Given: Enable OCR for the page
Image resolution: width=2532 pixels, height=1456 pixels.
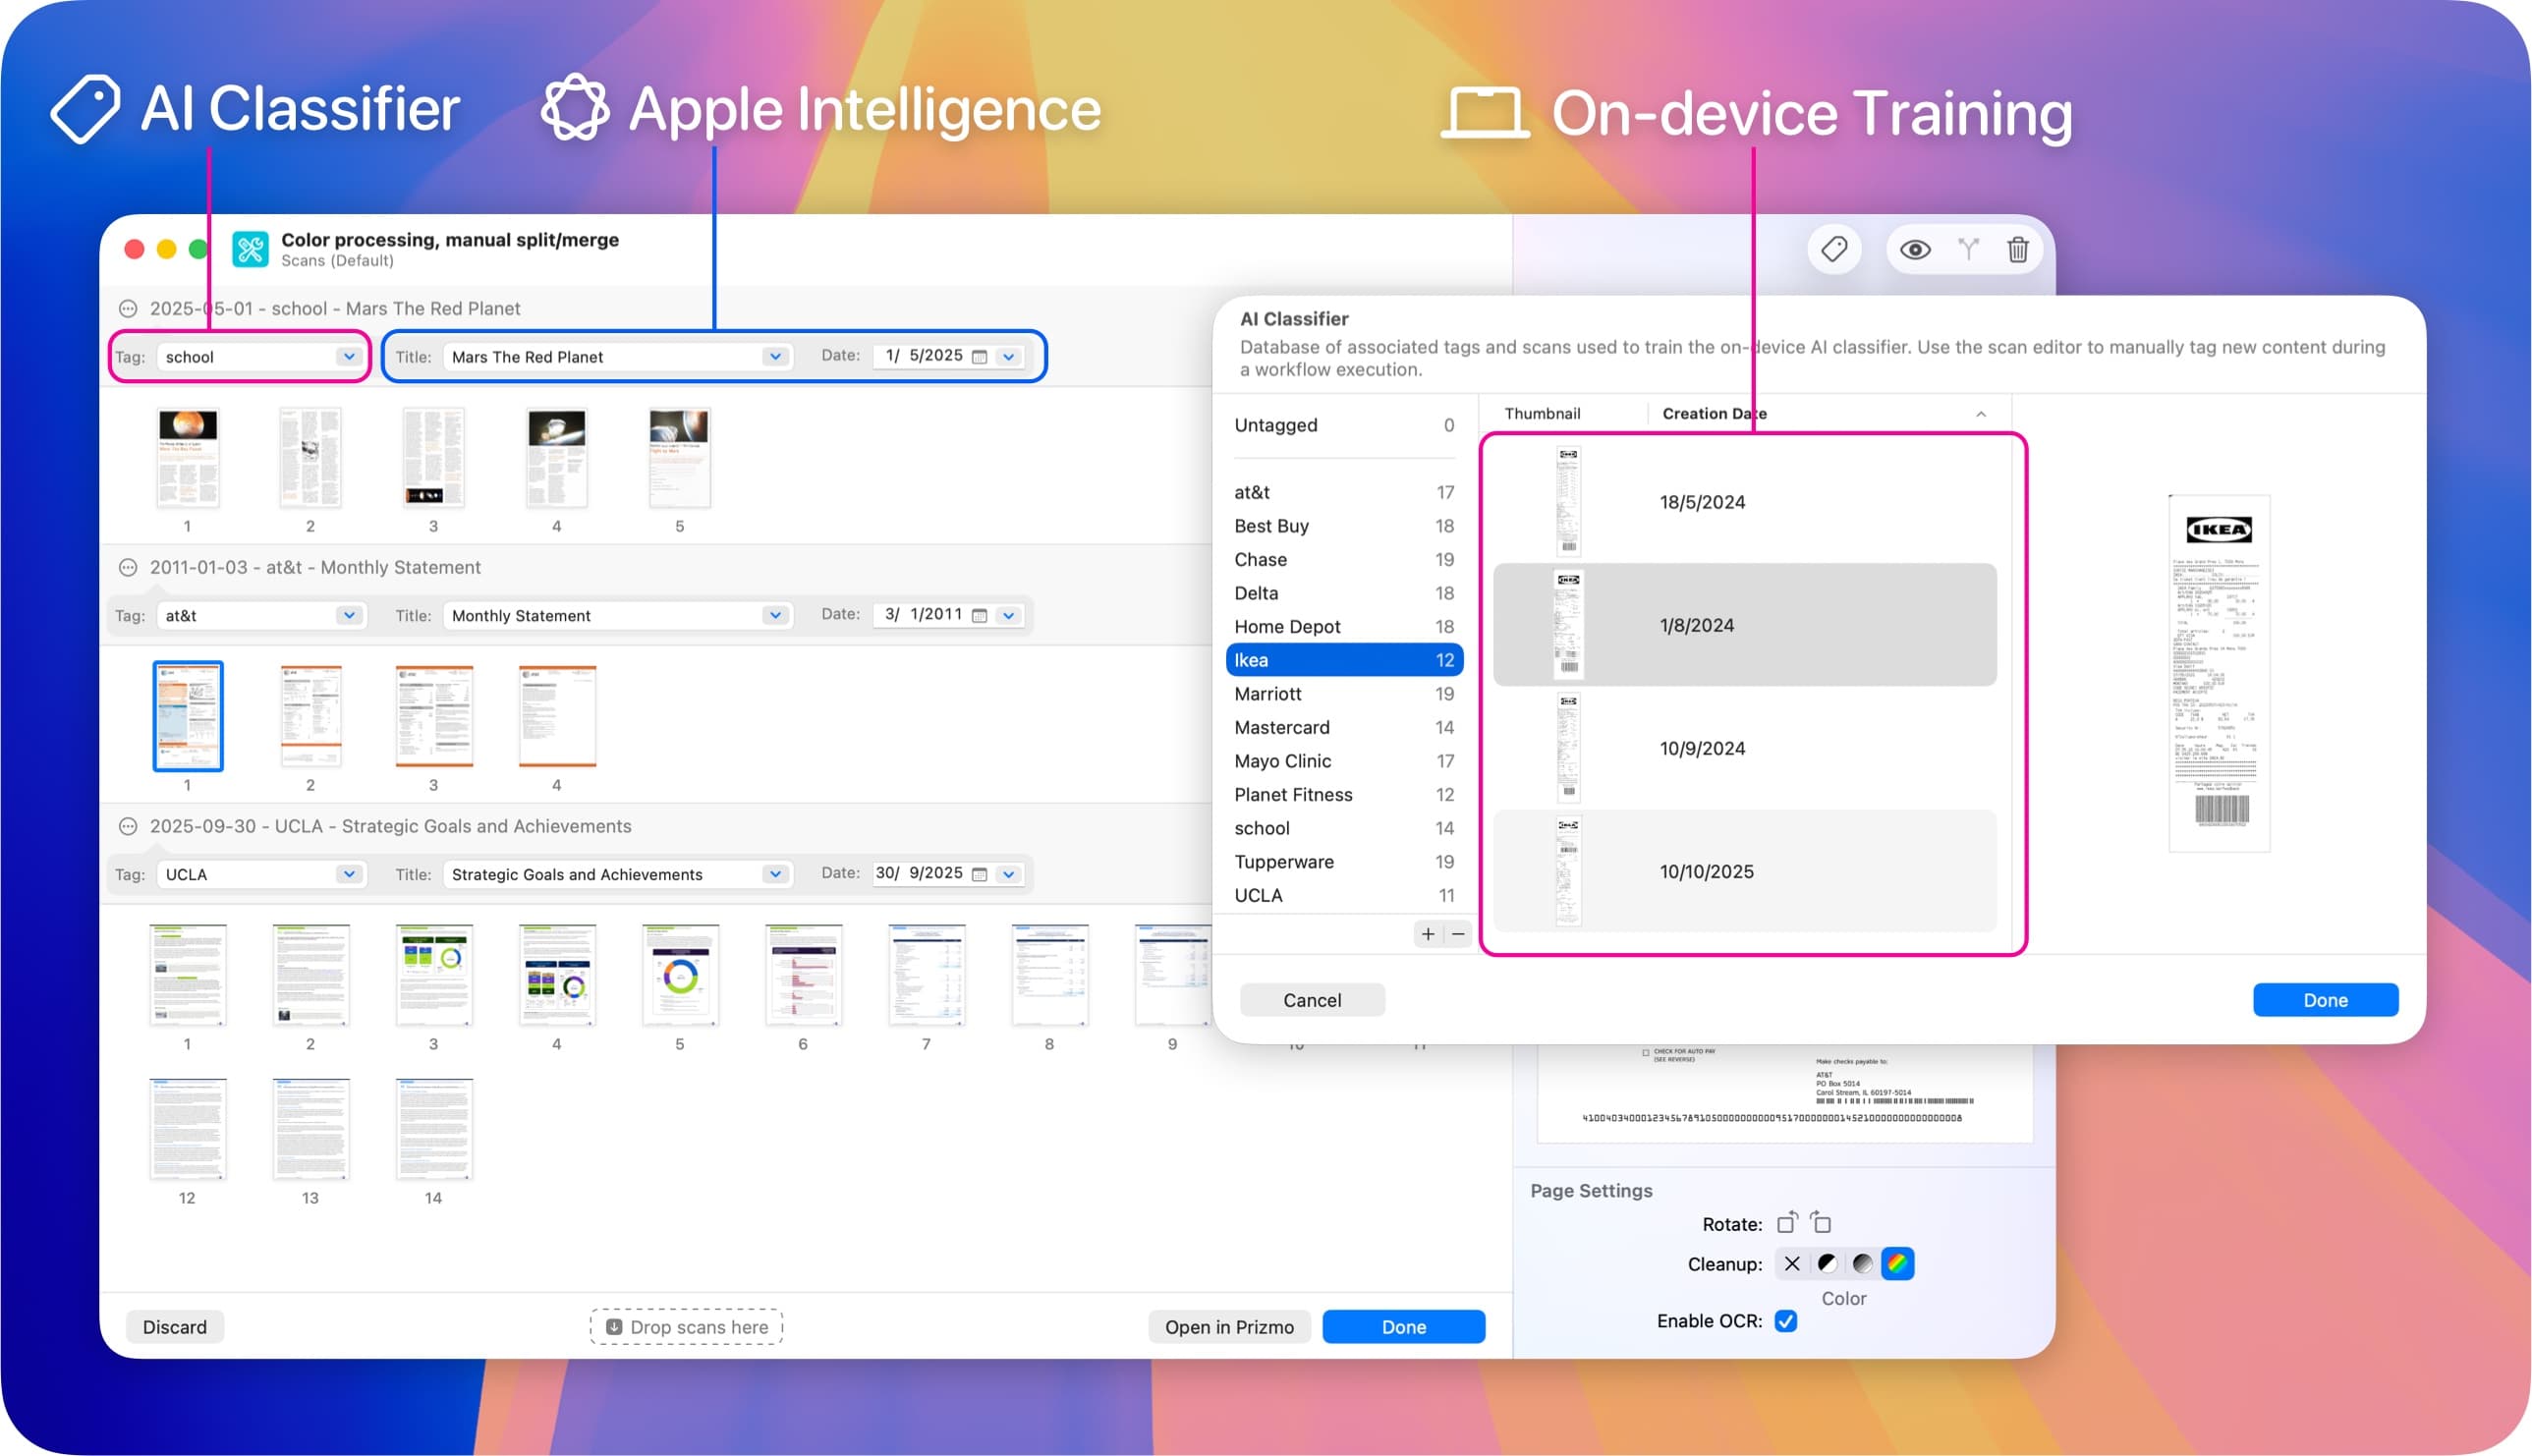Looking at the screenshot, I should coord(1786,1320).
